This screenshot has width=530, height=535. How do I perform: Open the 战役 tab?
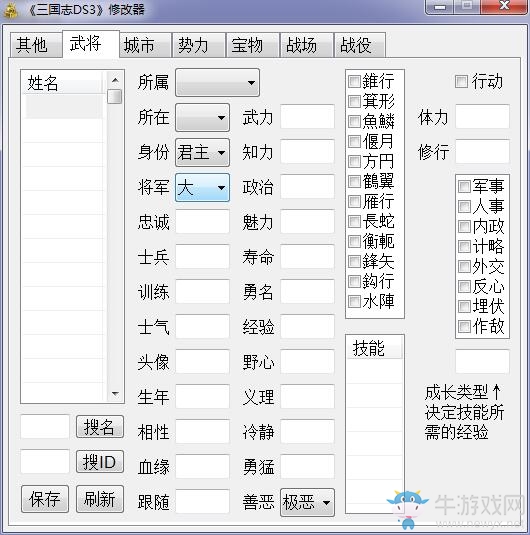click(x=360, y=45)
